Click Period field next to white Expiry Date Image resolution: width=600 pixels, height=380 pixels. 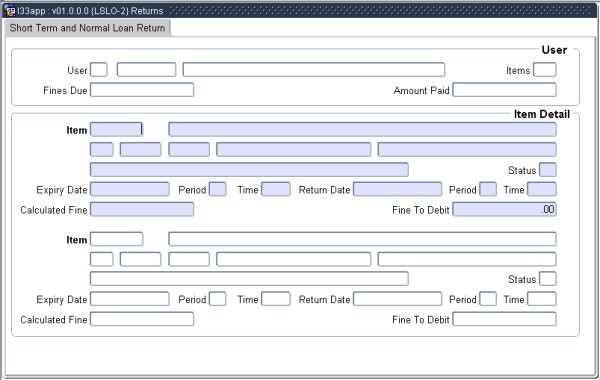coord(218,299)
